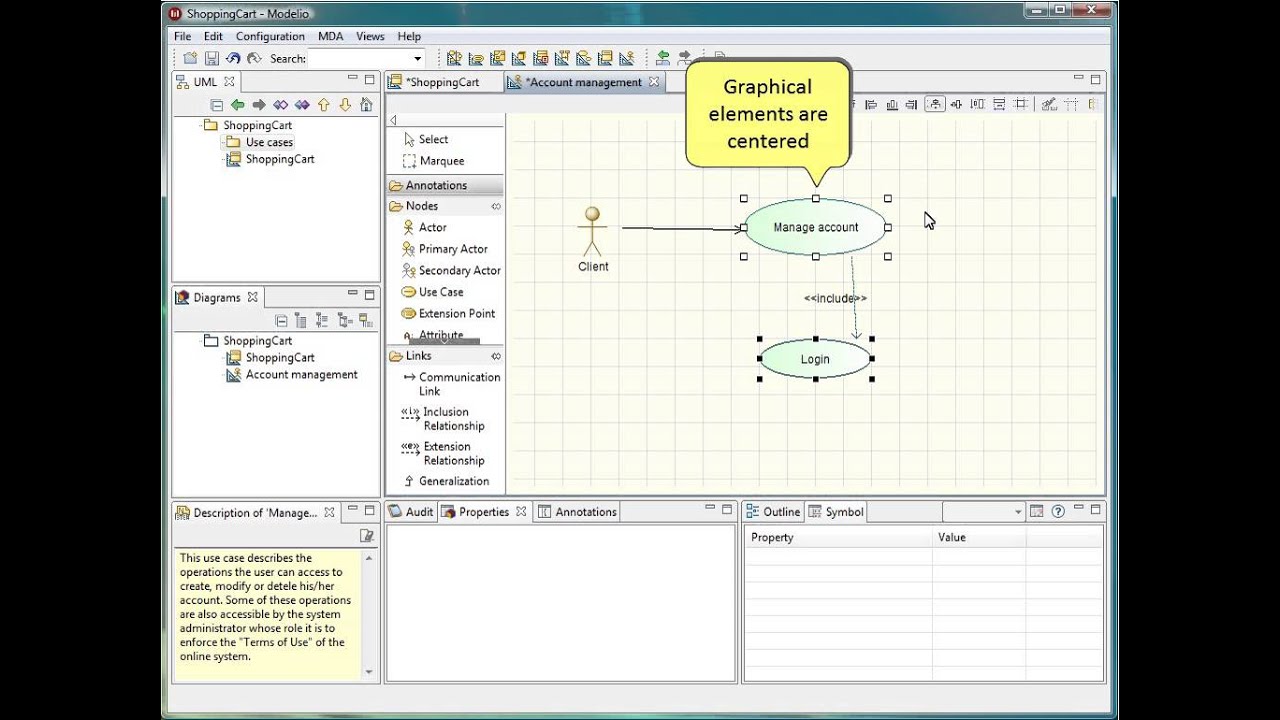Choose the Marquee selection tool
The height and width of the screenshot is (720, 1280).
click(433, 161)
